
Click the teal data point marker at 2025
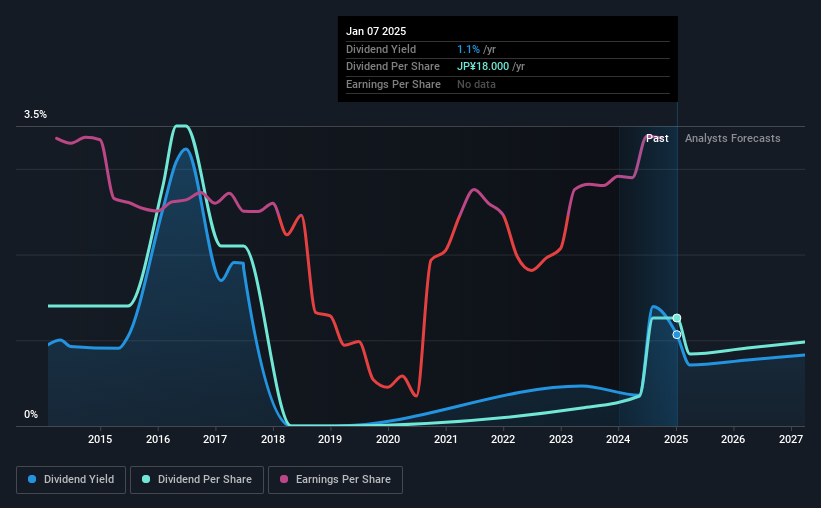click(677, 318)
